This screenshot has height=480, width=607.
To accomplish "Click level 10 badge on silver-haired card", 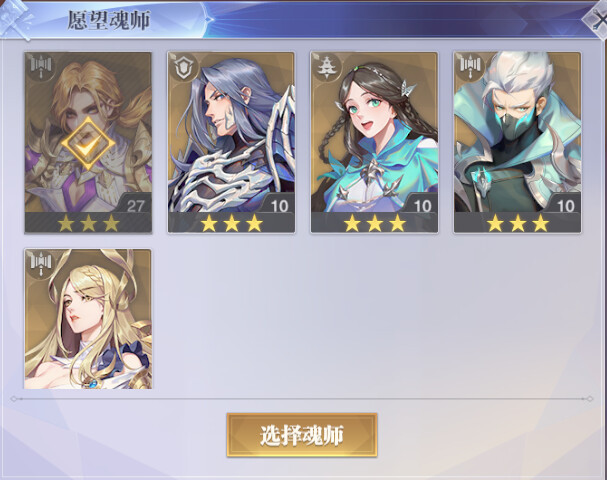I will click(279, 206).
